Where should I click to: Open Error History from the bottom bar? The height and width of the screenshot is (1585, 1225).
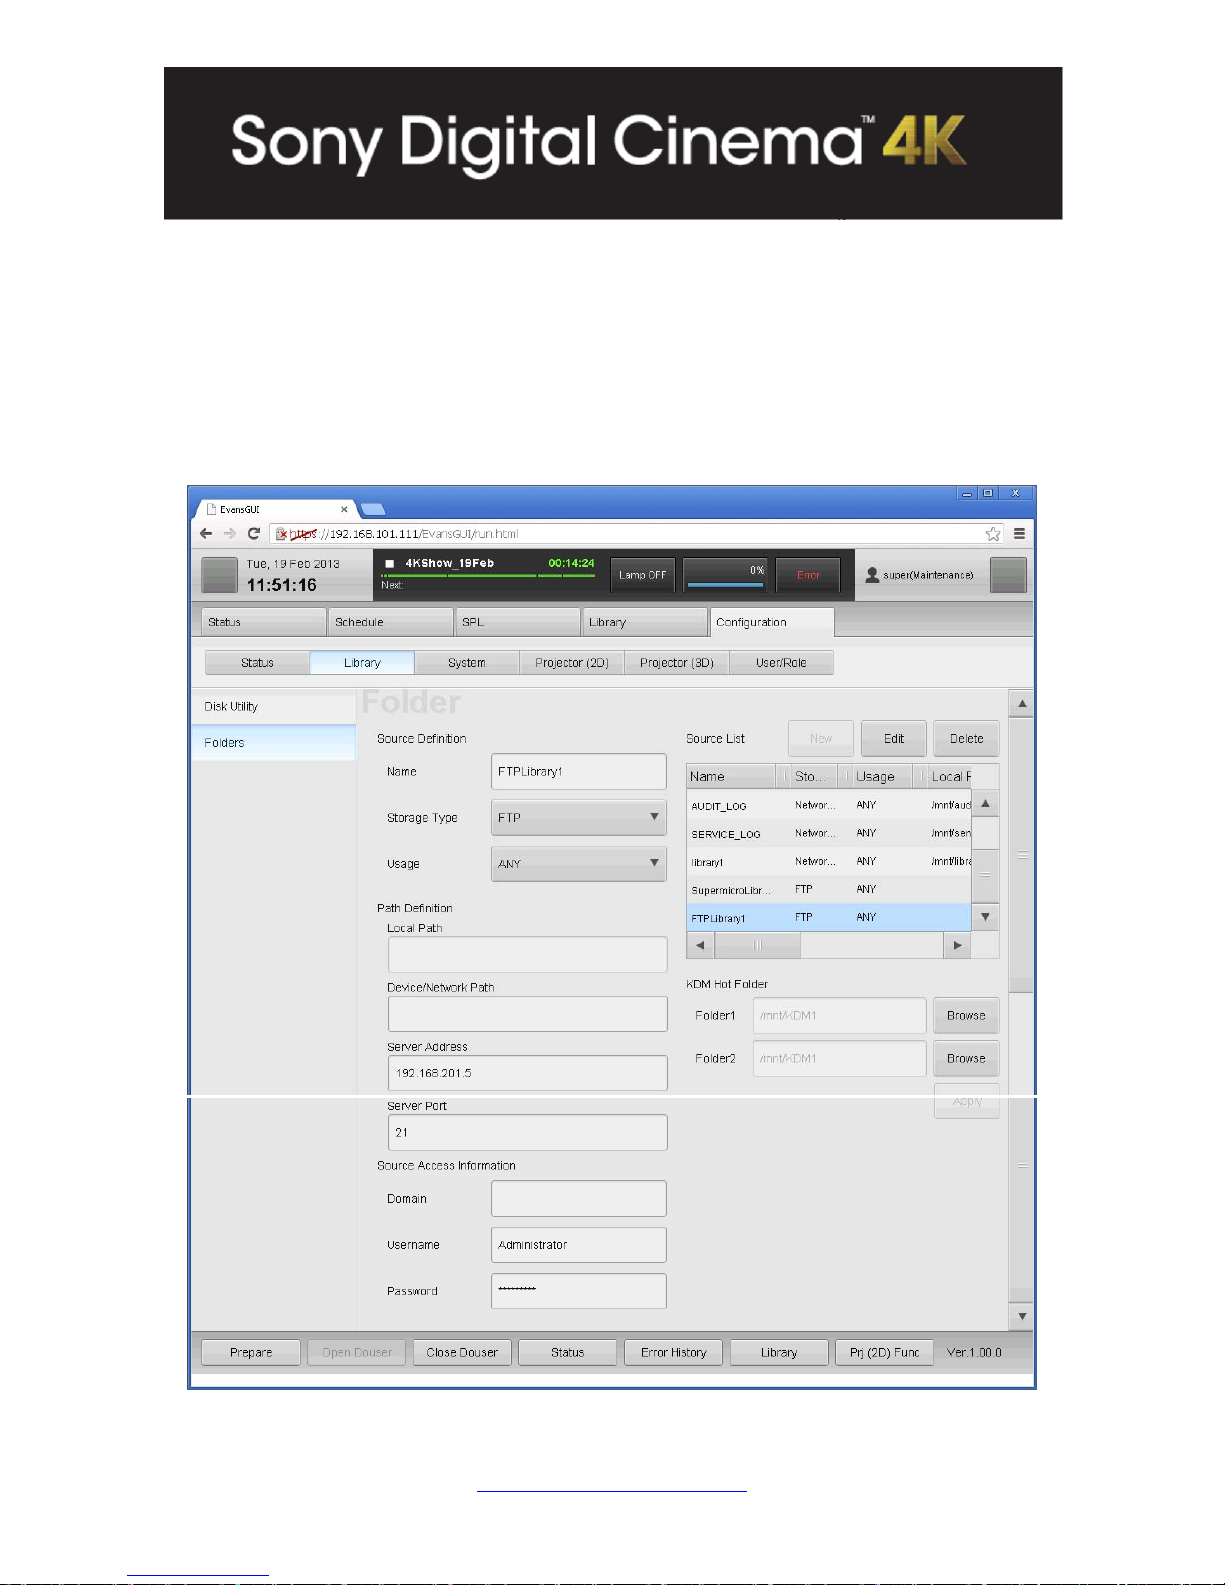(x=674, y=1352)
